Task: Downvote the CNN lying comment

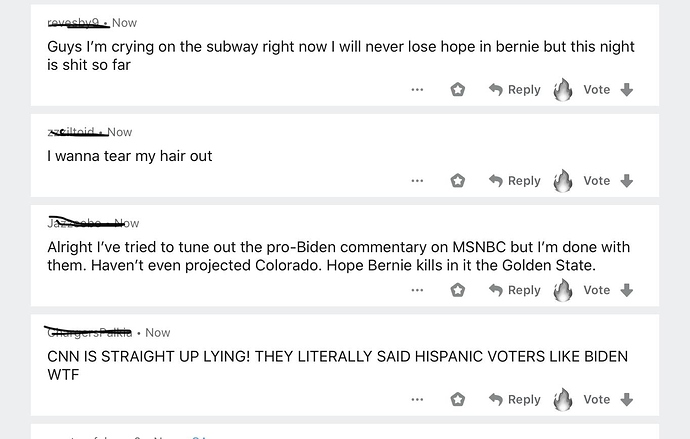Action: (x=627, y=399)
